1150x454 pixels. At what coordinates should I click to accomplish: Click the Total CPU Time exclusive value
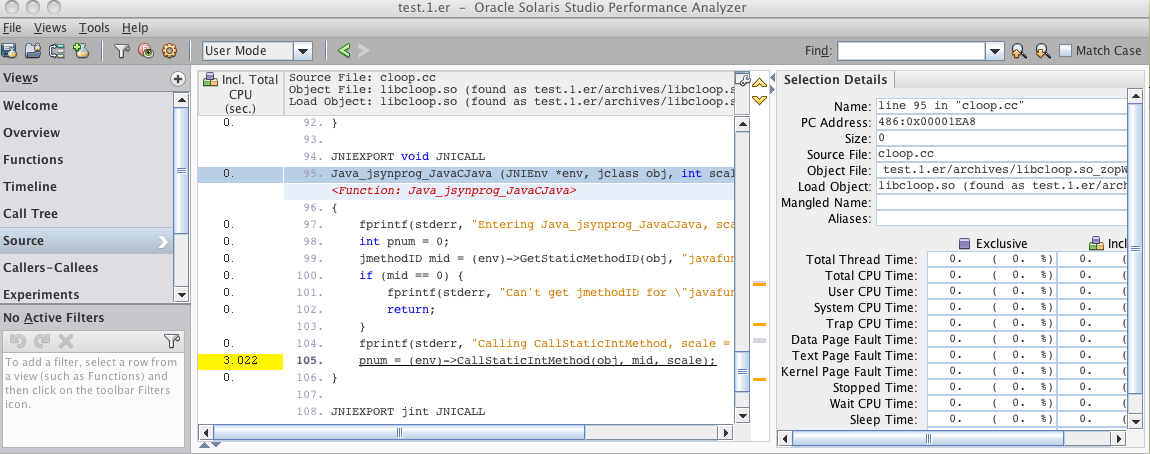[992, 275]
